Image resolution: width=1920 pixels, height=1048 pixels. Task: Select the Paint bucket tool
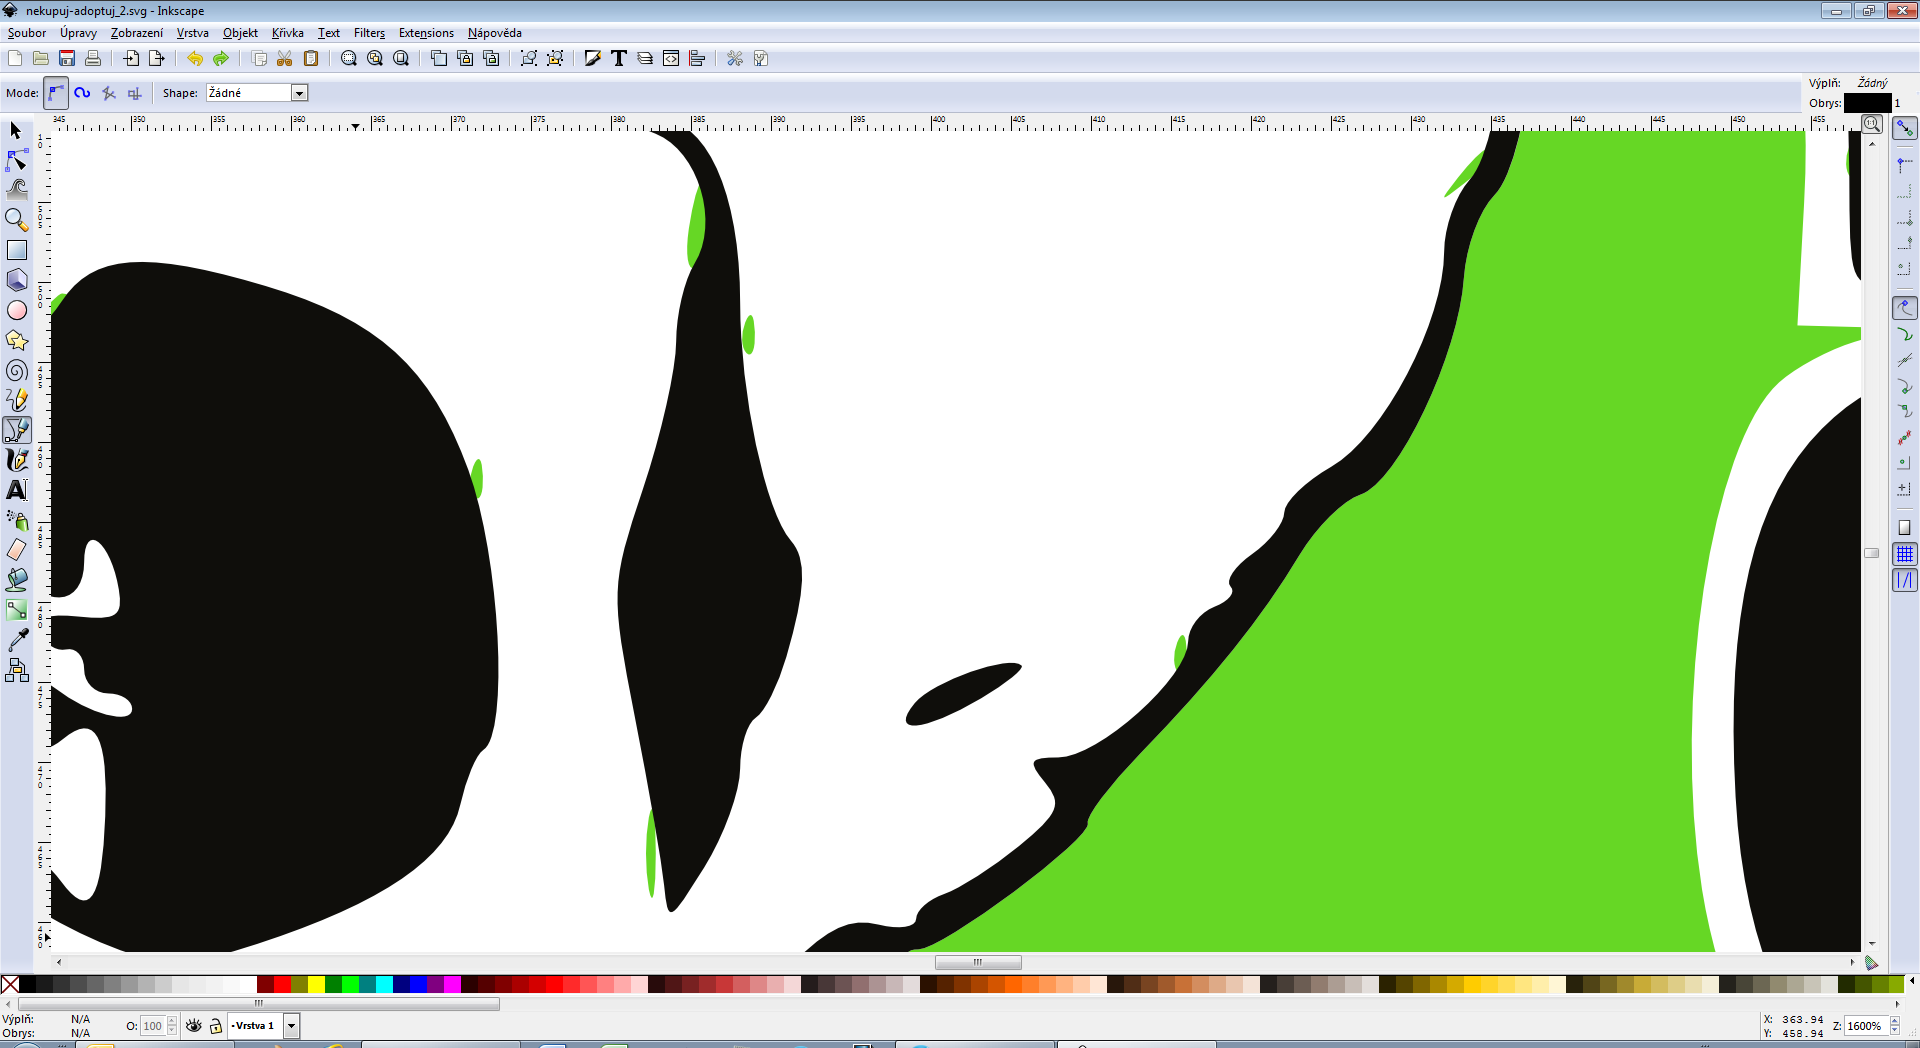pos(16,580)
